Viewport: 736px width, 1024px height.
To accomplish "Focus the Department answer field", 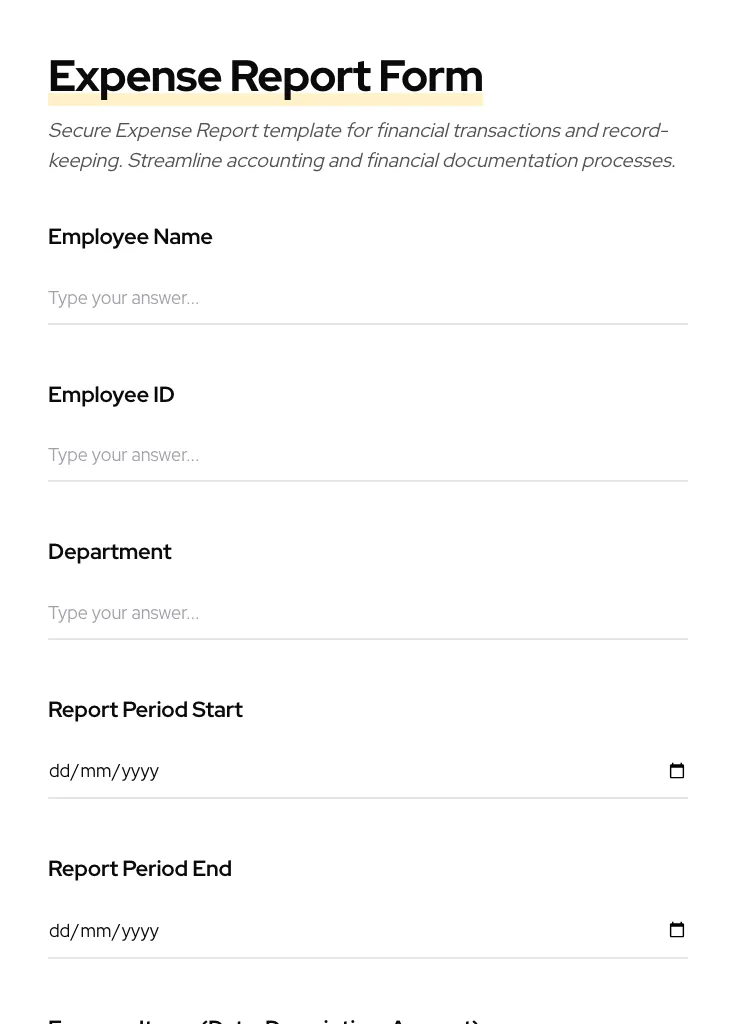I will (x=300, y=612).
